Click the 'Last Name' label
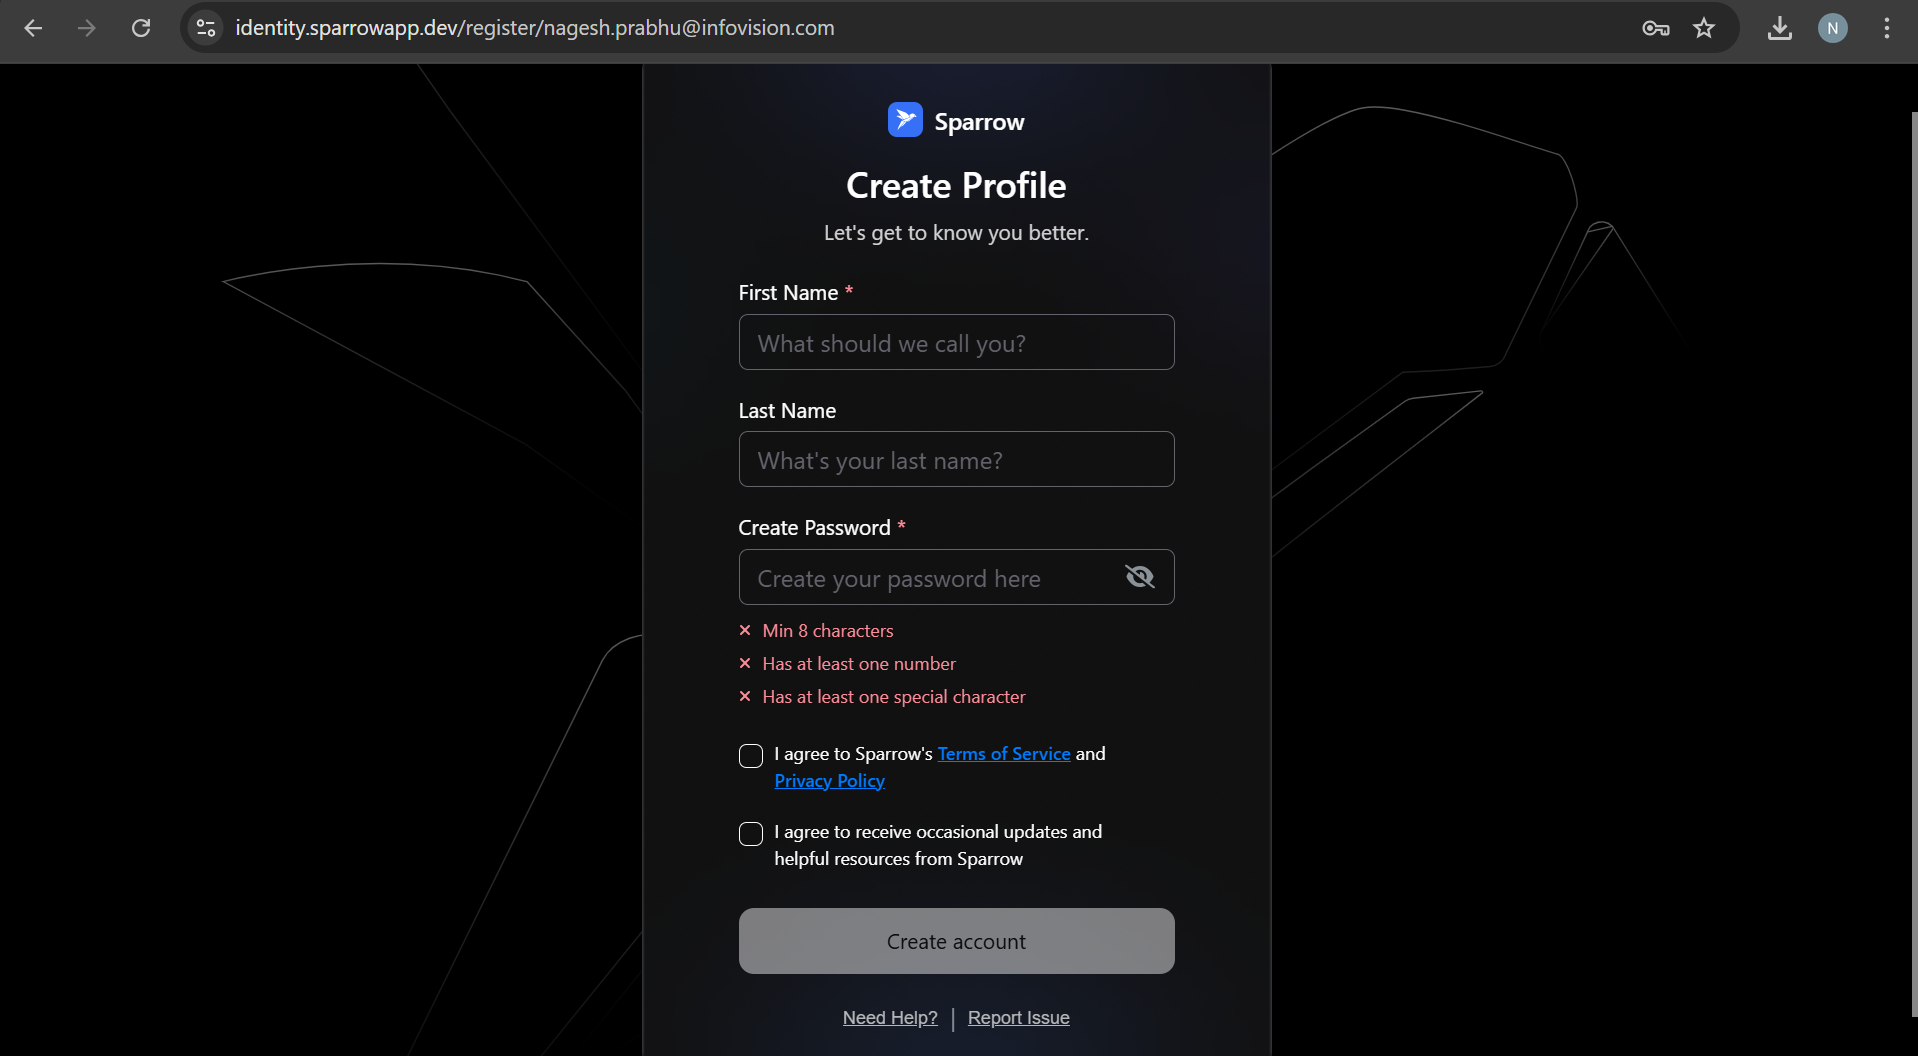The image size is (1918, 1056). [x=787, y=411]
